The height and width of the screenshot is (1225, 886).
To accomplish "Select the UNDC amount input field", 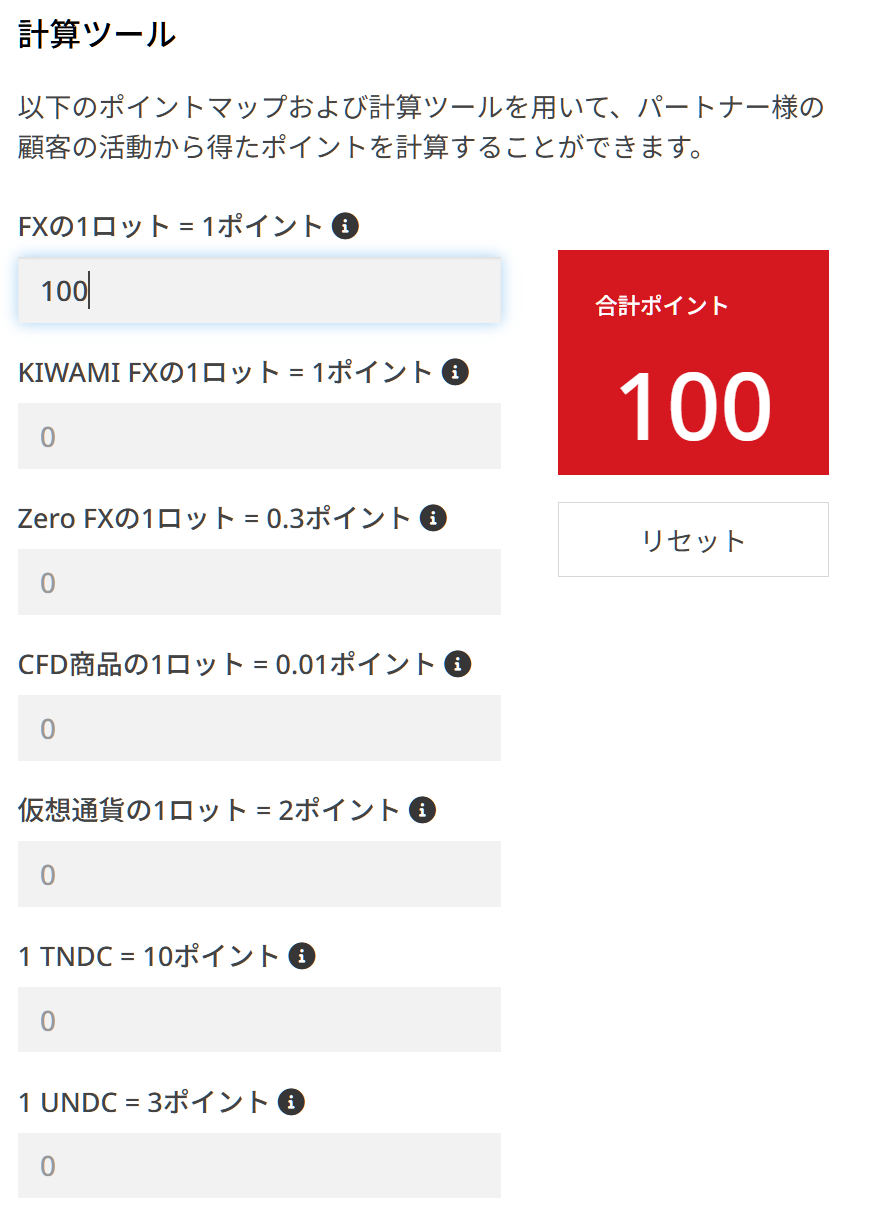I will coord(259,1166).
